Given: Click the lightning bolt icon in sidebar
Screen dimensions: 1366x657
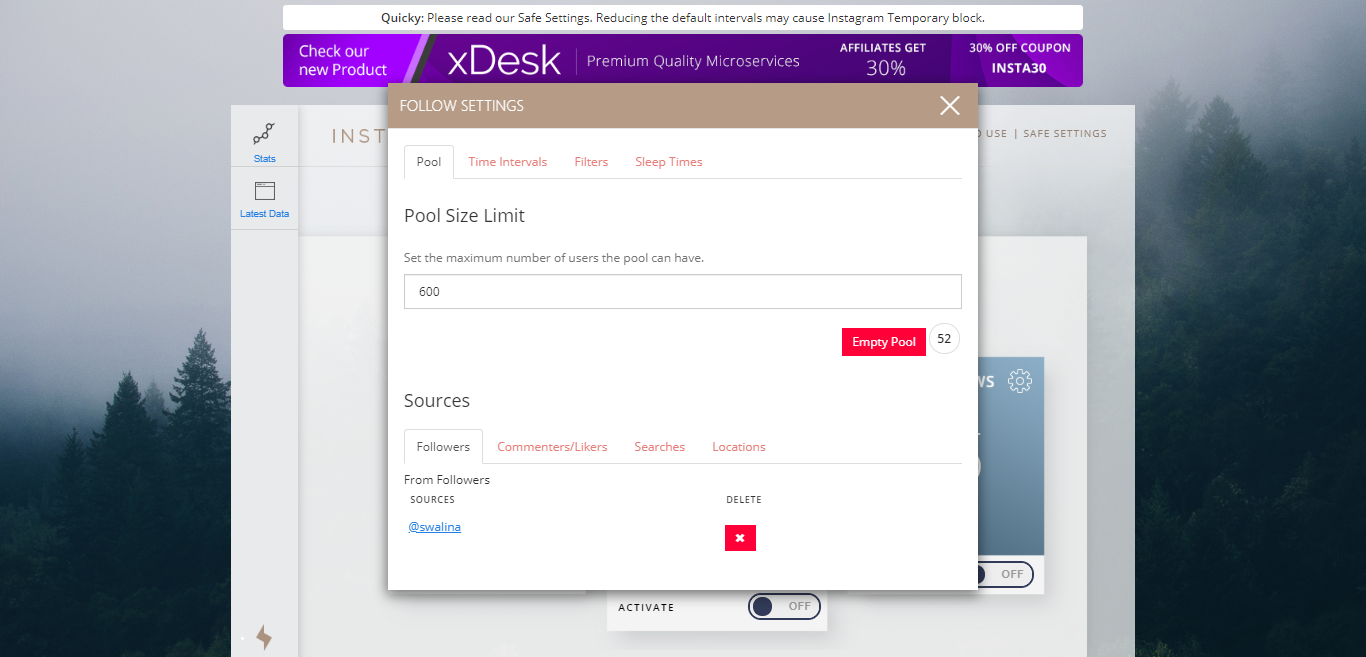Looking at the screenshot, I should [x=264, y=637].
